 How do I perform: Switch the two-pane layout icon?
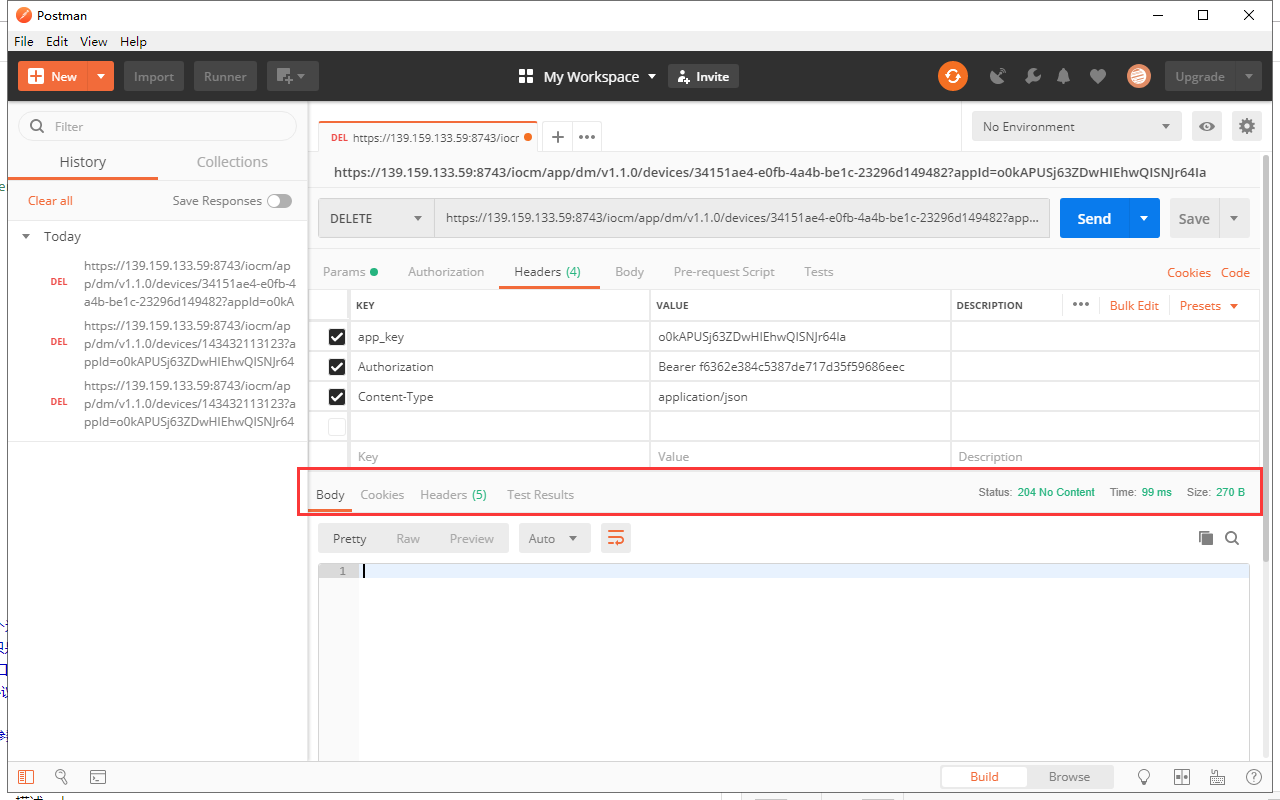pos(1181,777)
